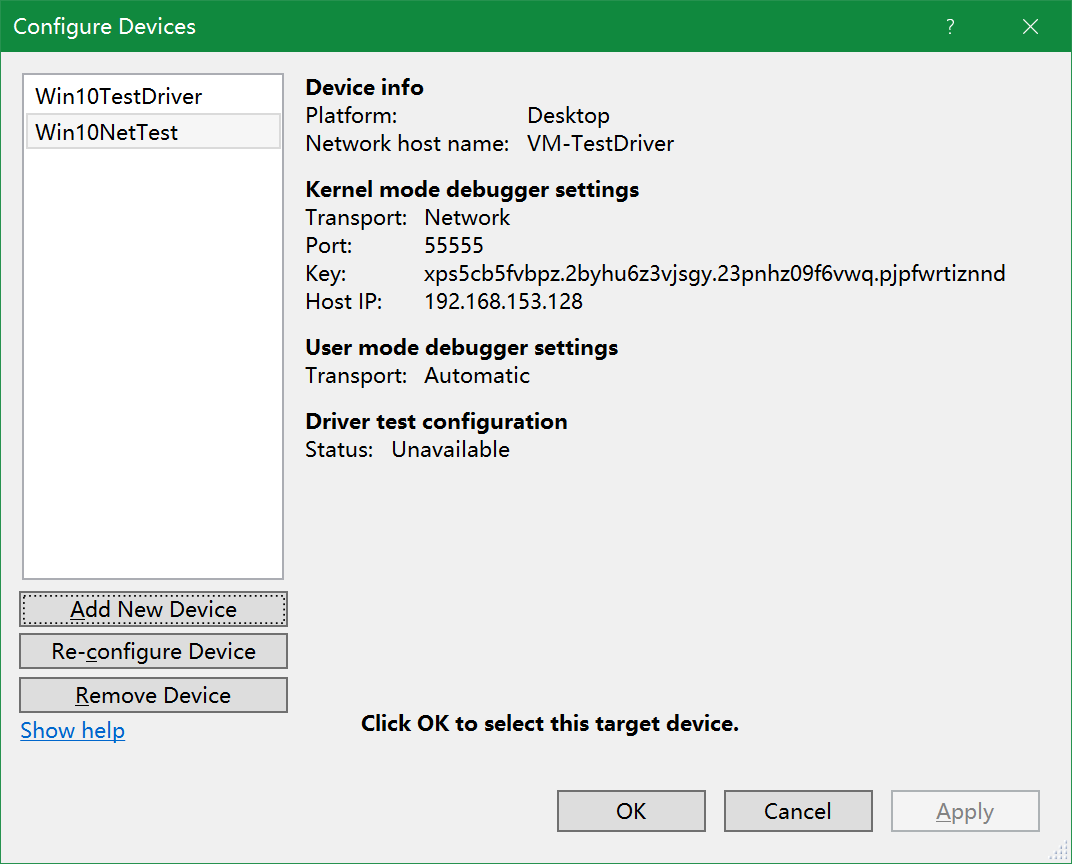The image size is (1072, 864).
Task: Click the Host IP address value
Action: (500, 301)
